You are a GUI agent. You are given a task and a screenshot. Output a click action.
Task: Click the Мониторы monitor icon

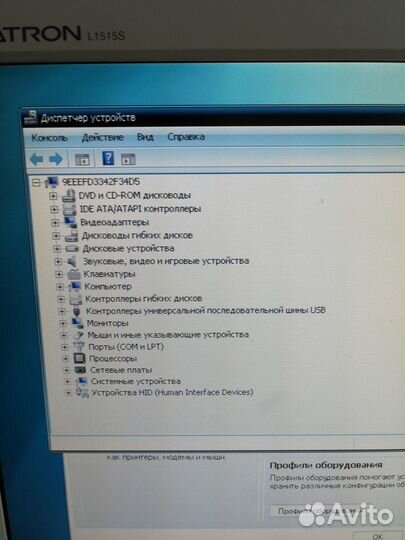[77, 323]
